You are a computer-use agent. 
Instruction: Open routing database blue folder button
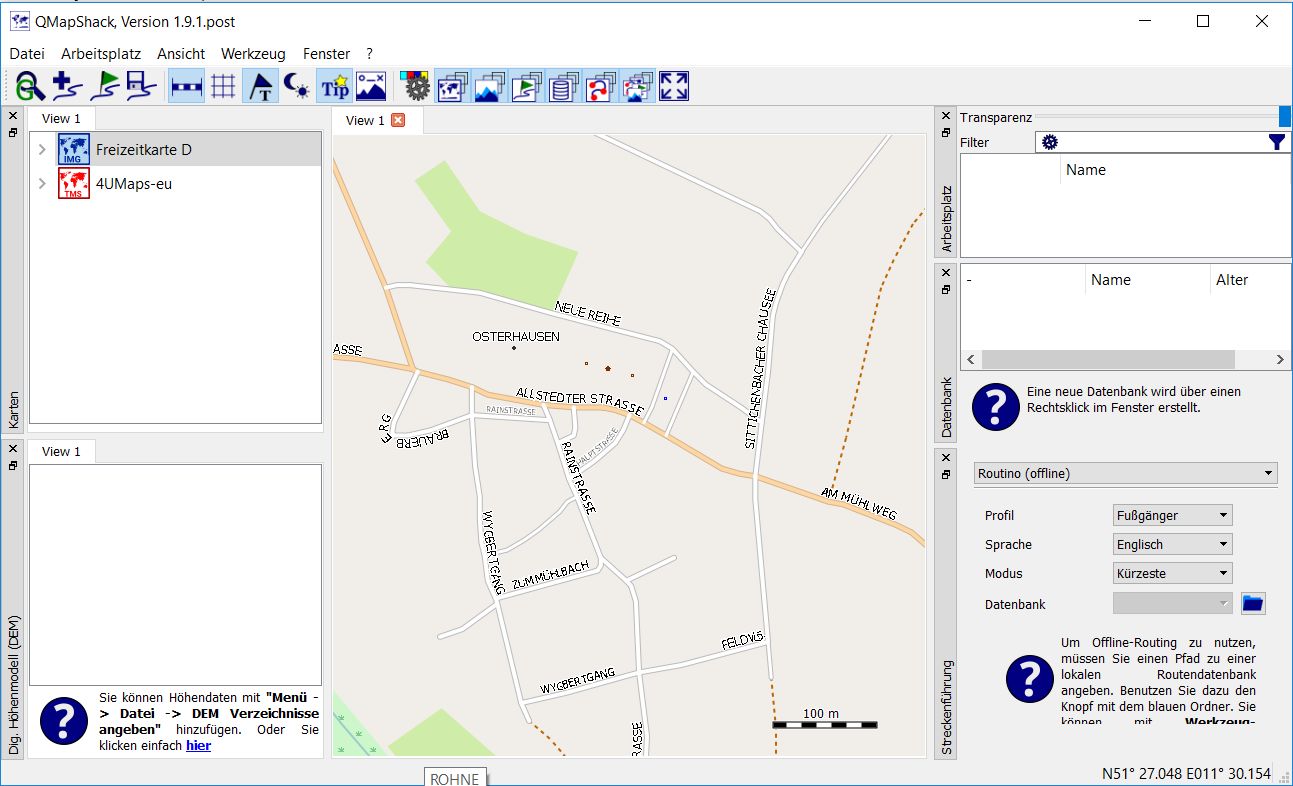point(1253,603)
